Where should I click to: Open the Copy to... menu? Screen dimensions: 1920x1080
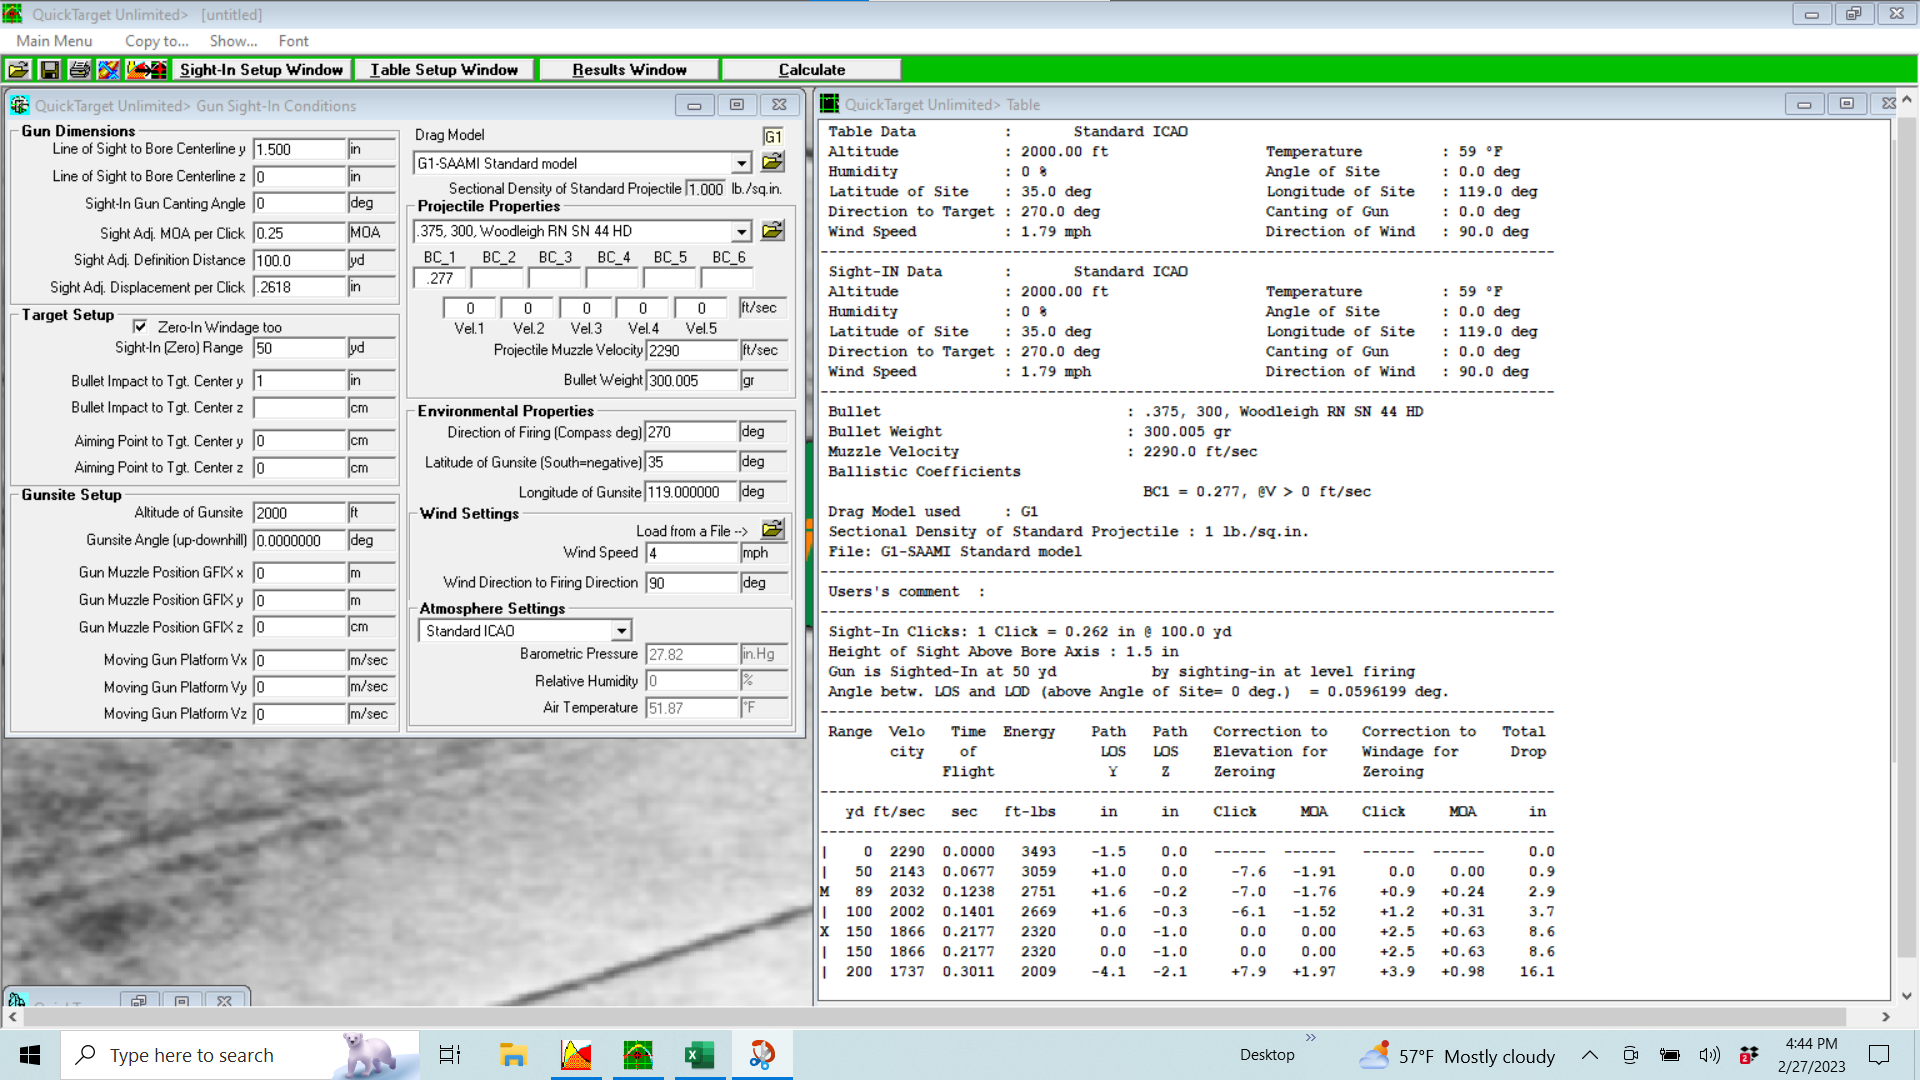[157, 41]
